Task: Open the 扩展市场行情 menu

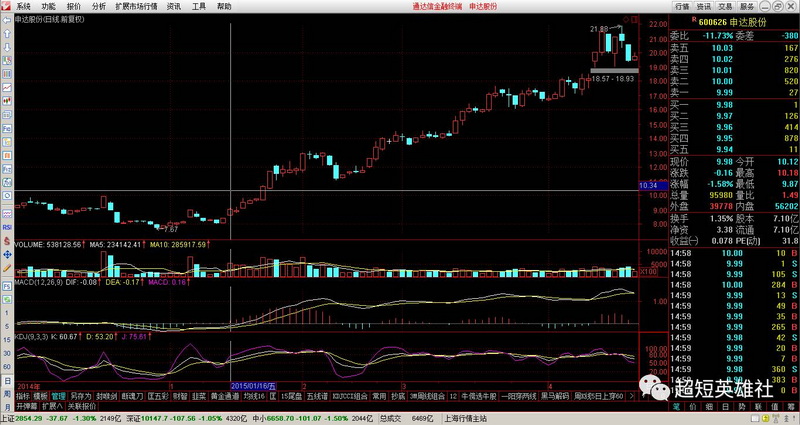Action: coord(137,6)
